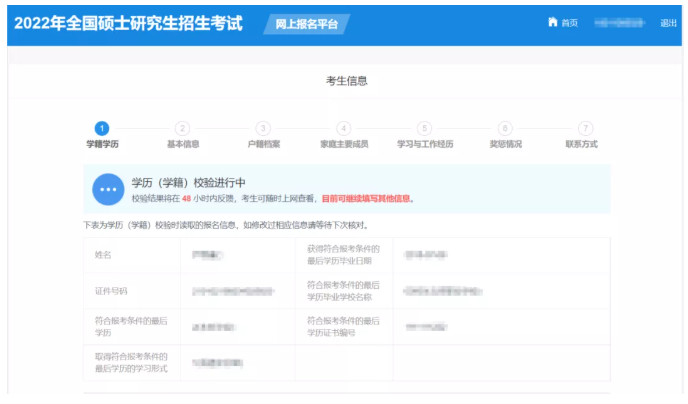Image resolution: width=688 pixels, height=404 pixels.
Task: Click the blurred 证件号码 value
Action: tap(233, 291)
